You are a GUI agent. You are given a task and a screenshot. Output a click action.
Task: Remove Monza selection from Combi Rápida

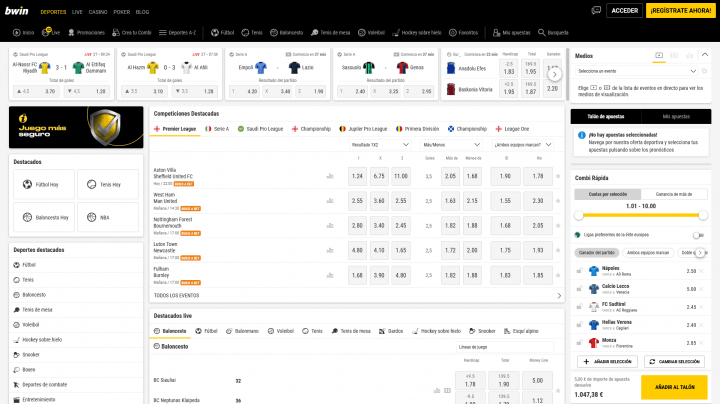(702, 343)
